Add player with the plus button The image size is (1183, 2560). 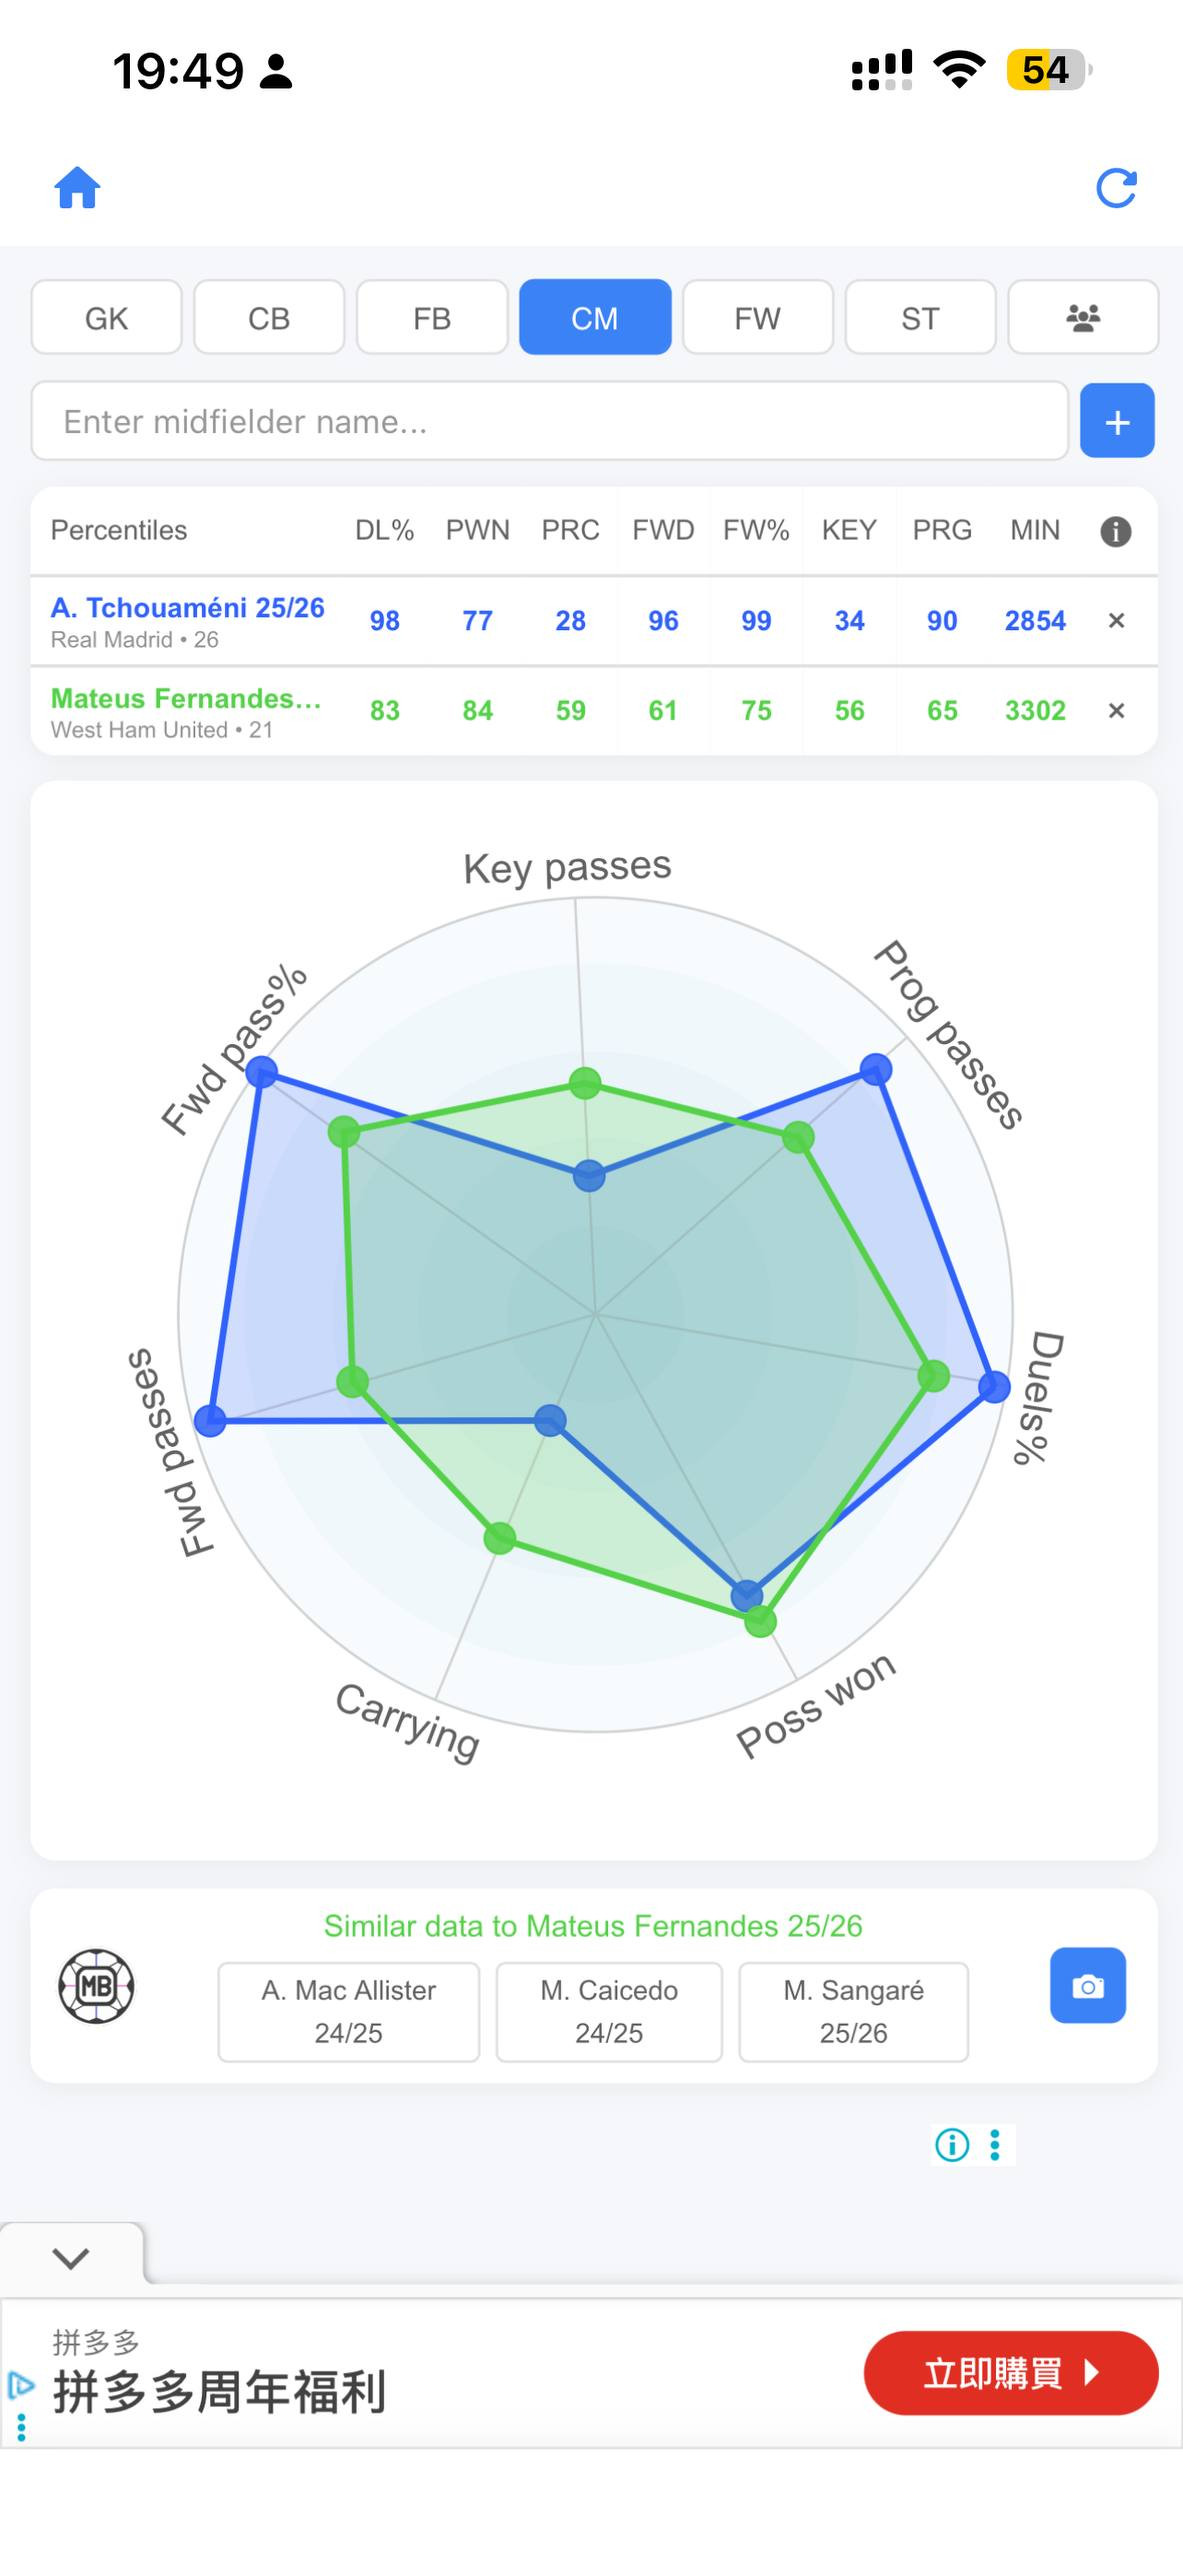click(x=1117, y=421)
